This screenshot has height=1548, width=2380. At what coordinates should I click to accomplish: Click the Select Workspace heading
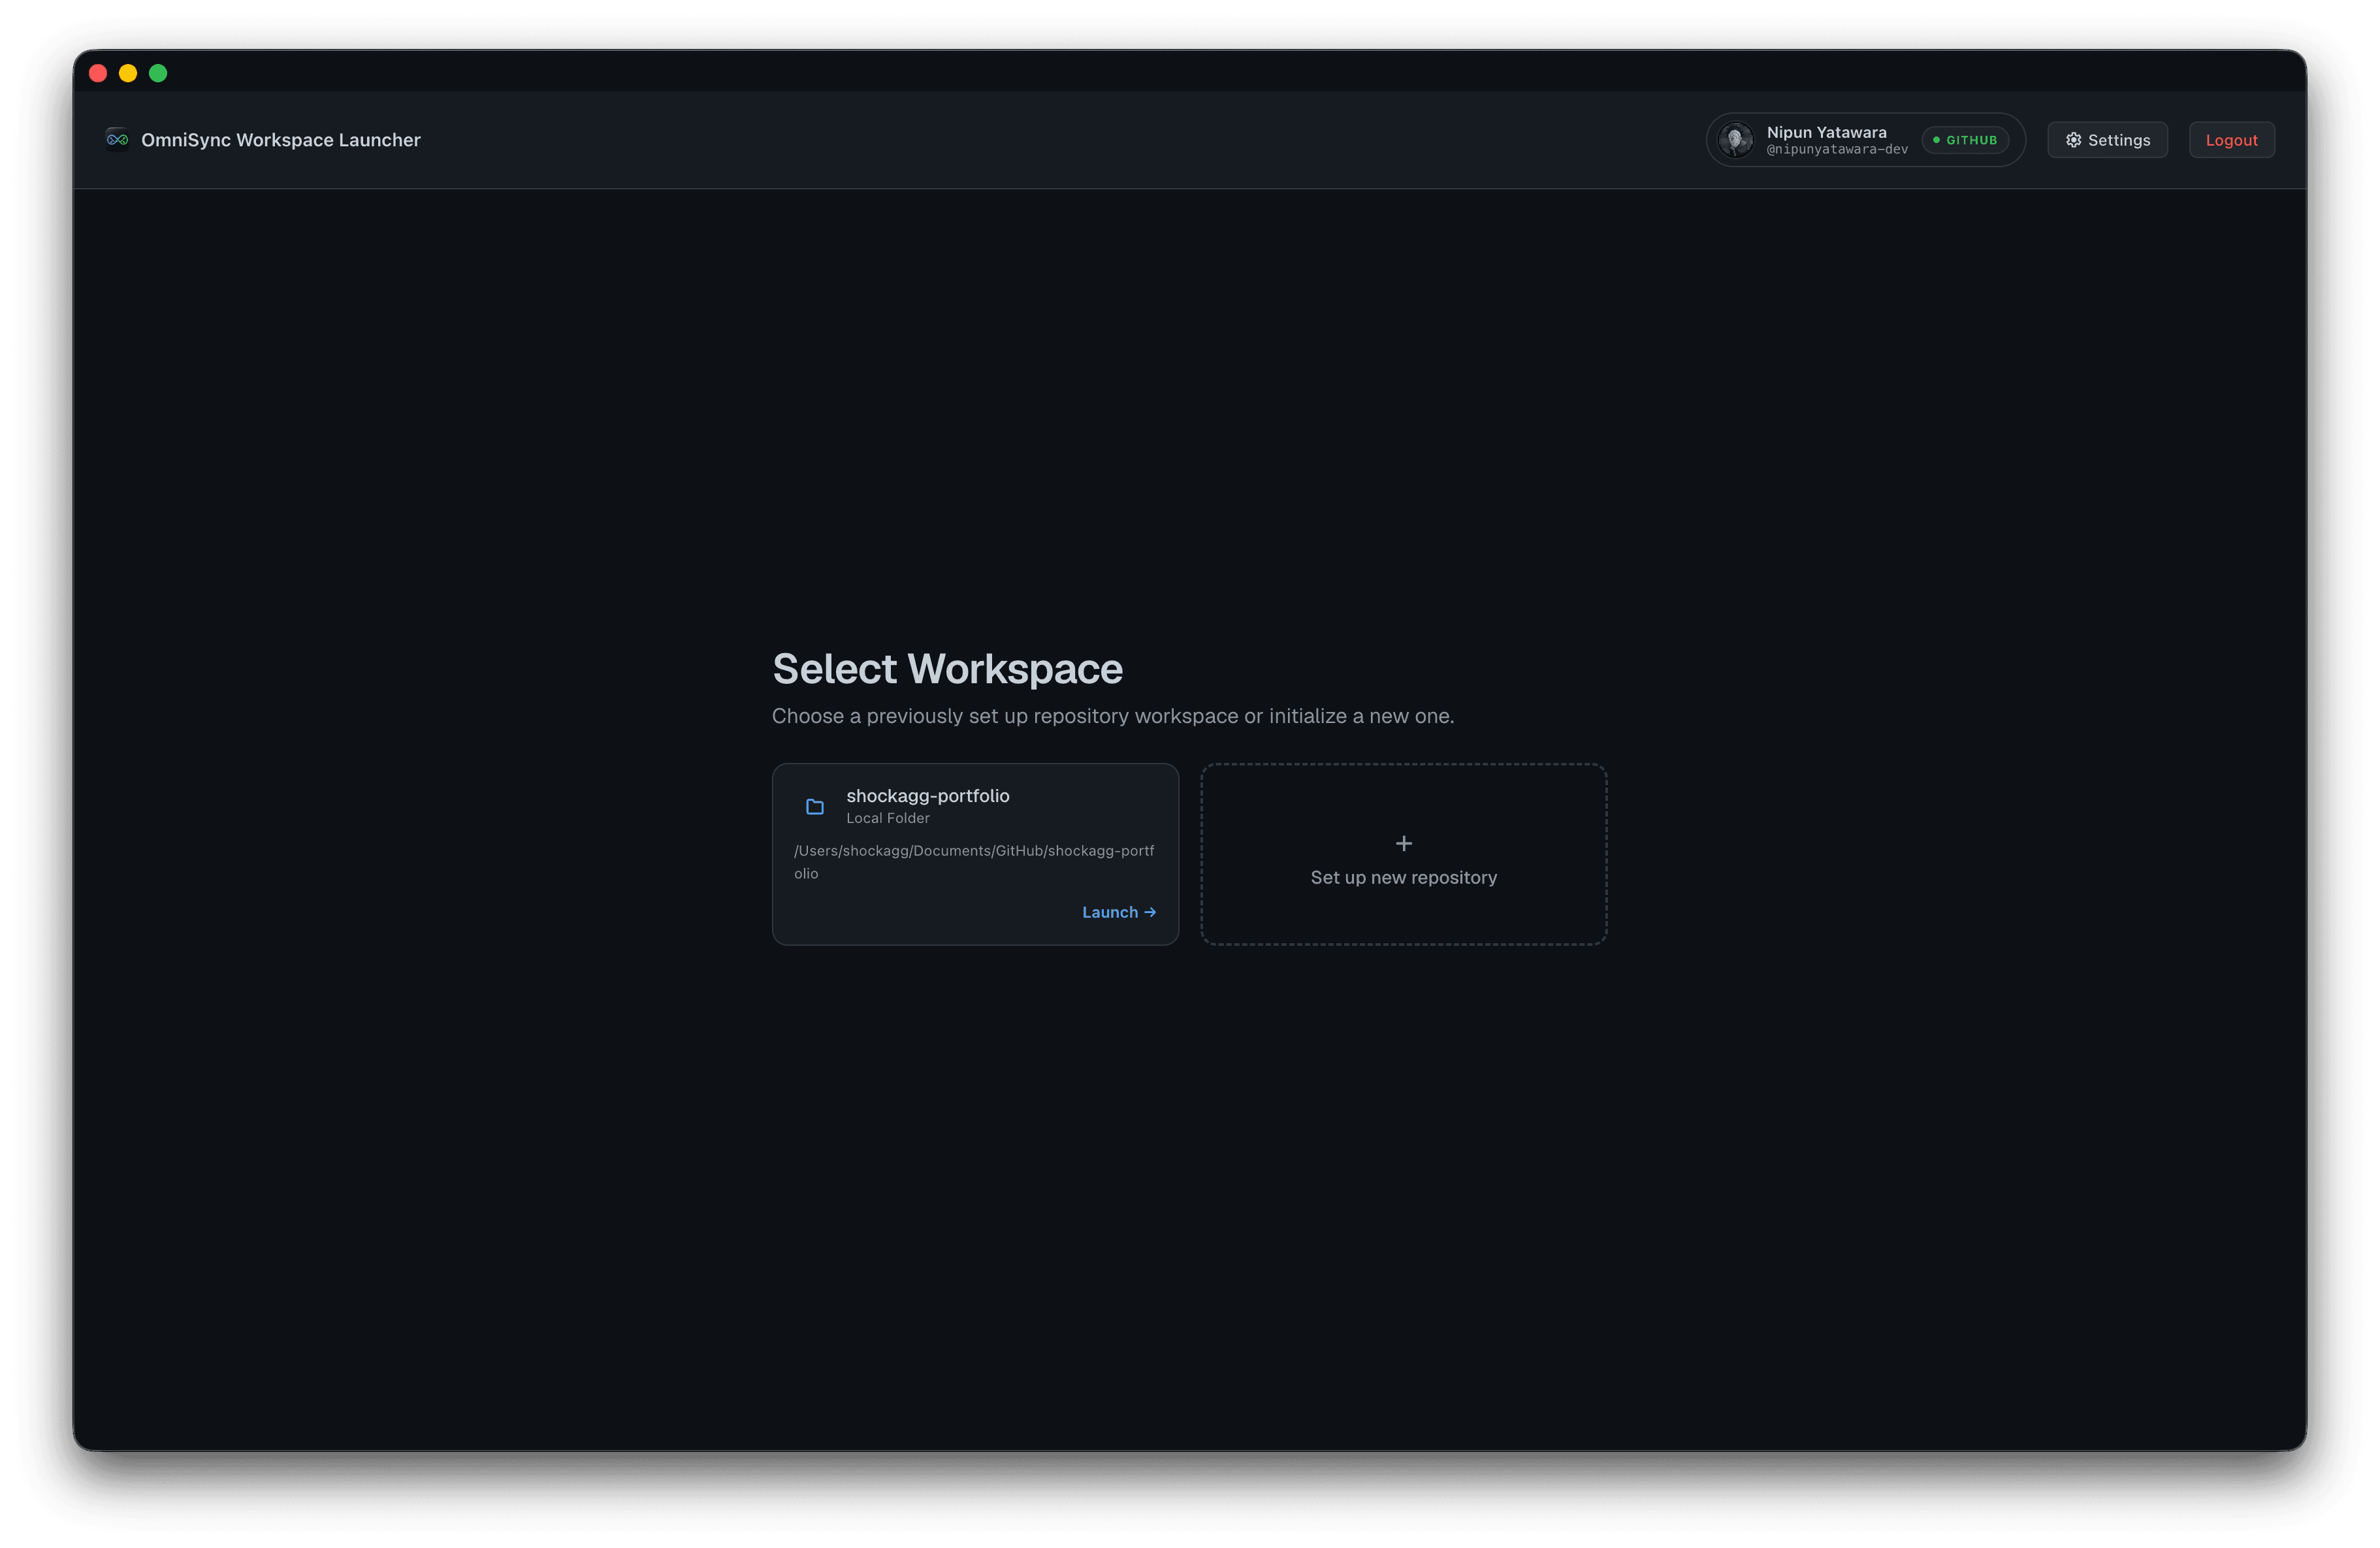point(947,668)
